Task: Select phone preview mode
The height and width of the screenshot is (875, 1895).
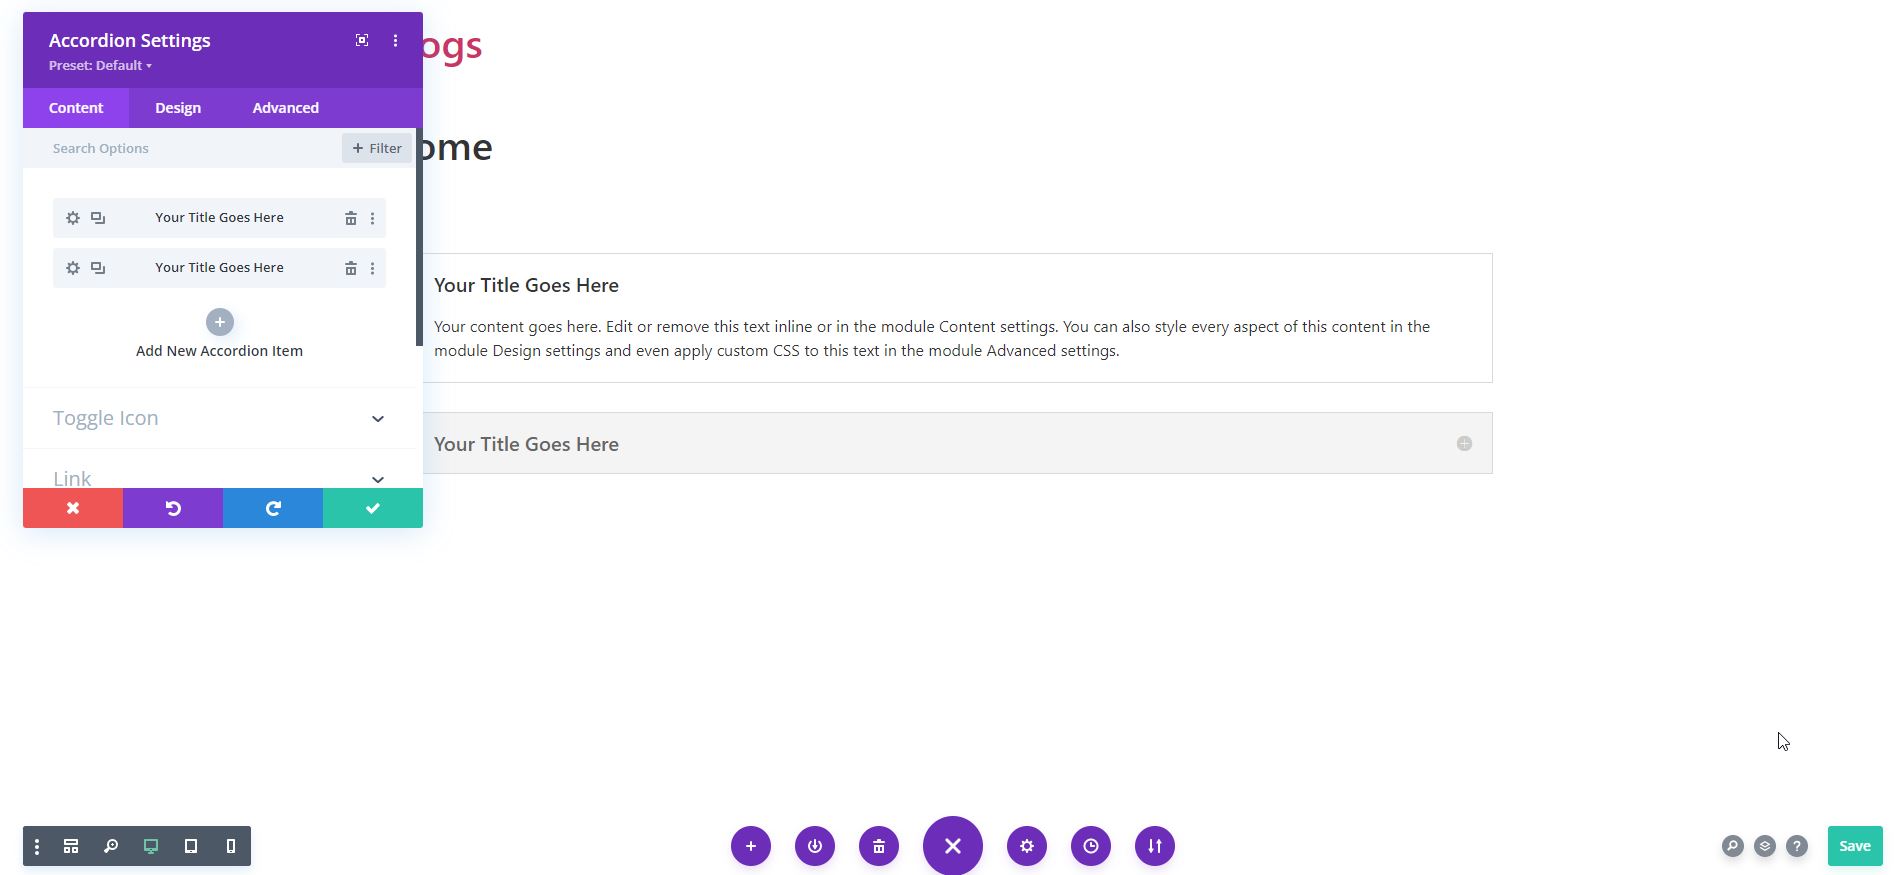Action: [x=231, y=846]
